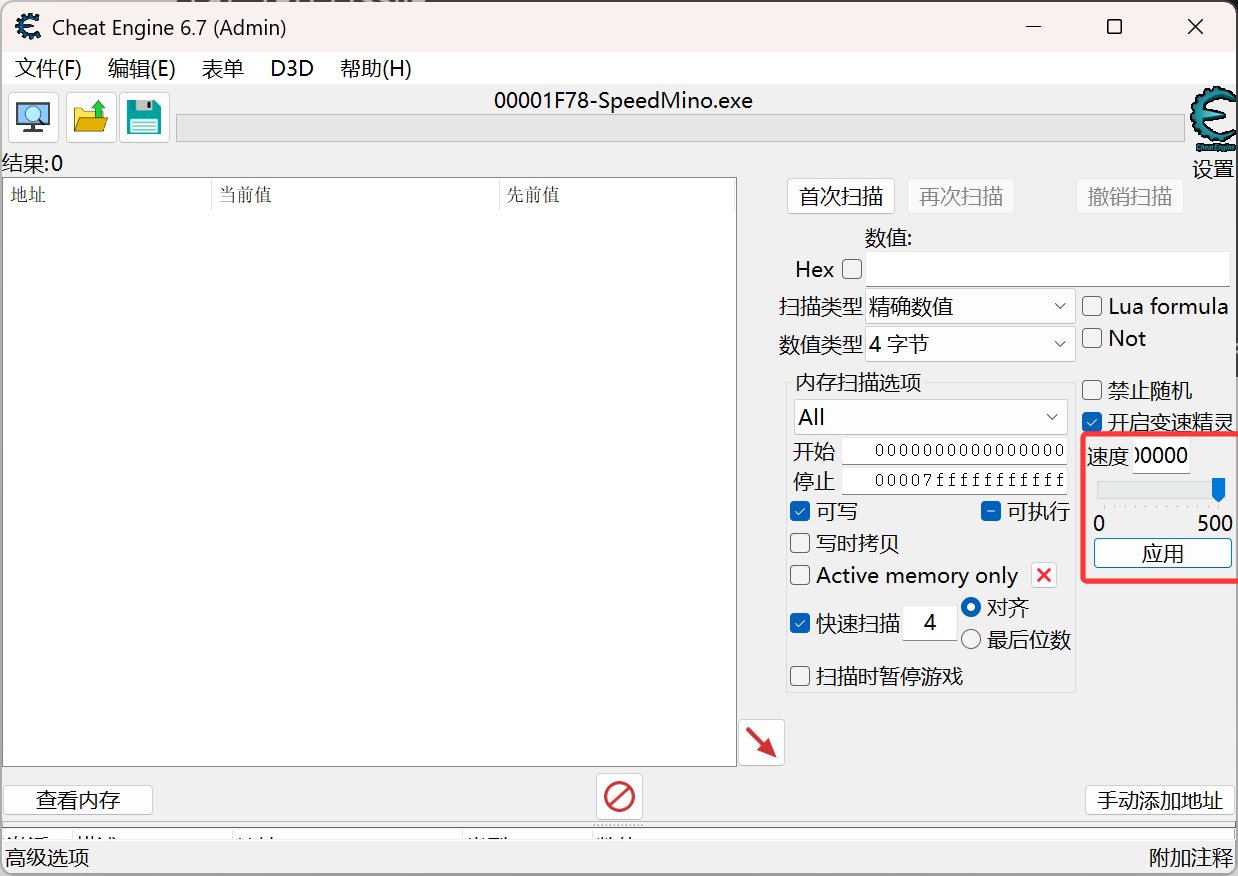Click the 再次扫描 button

point(961,196)
